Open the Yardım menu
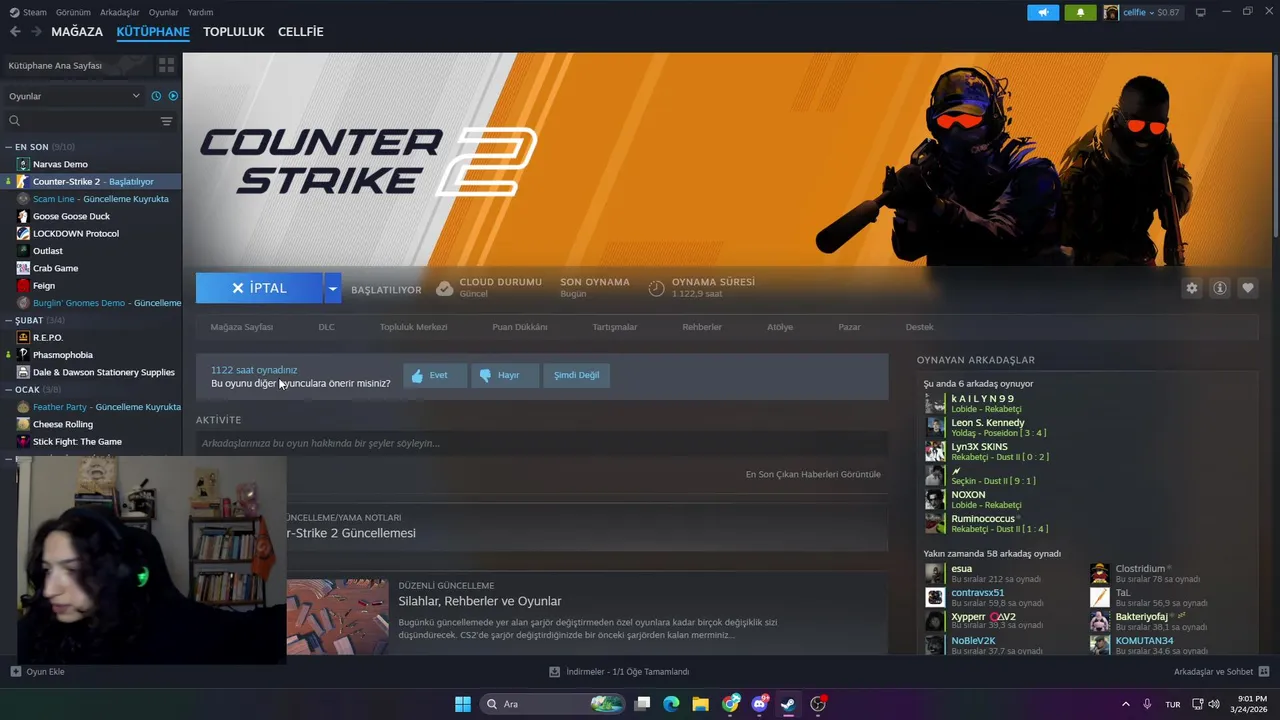Screen dimensions: 1280x720 (x=200, y=12)
